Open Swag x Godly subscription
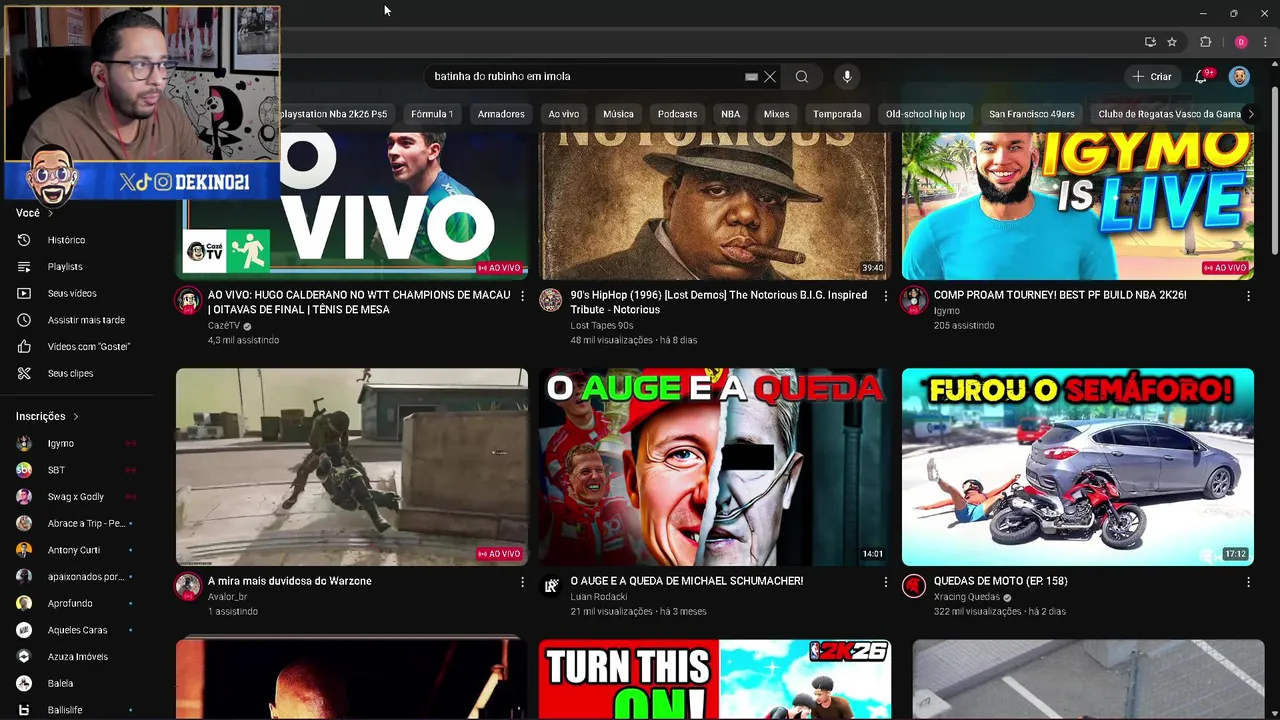Viewport: 1280px width, 720px height. 78,496
